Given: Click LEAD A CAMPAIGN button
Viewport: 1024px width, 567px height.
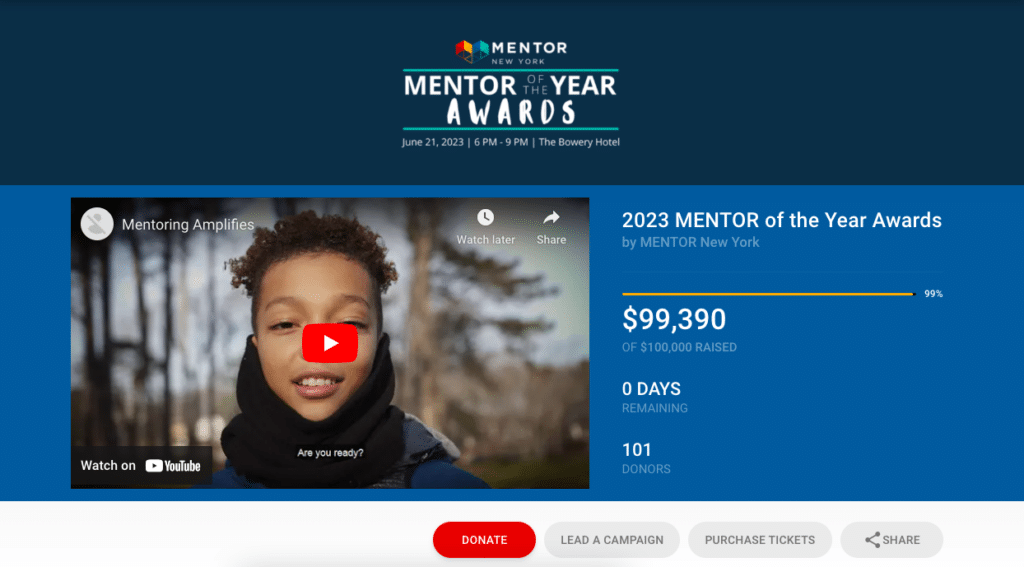Looking at the screenshot, I should [612, 540].
